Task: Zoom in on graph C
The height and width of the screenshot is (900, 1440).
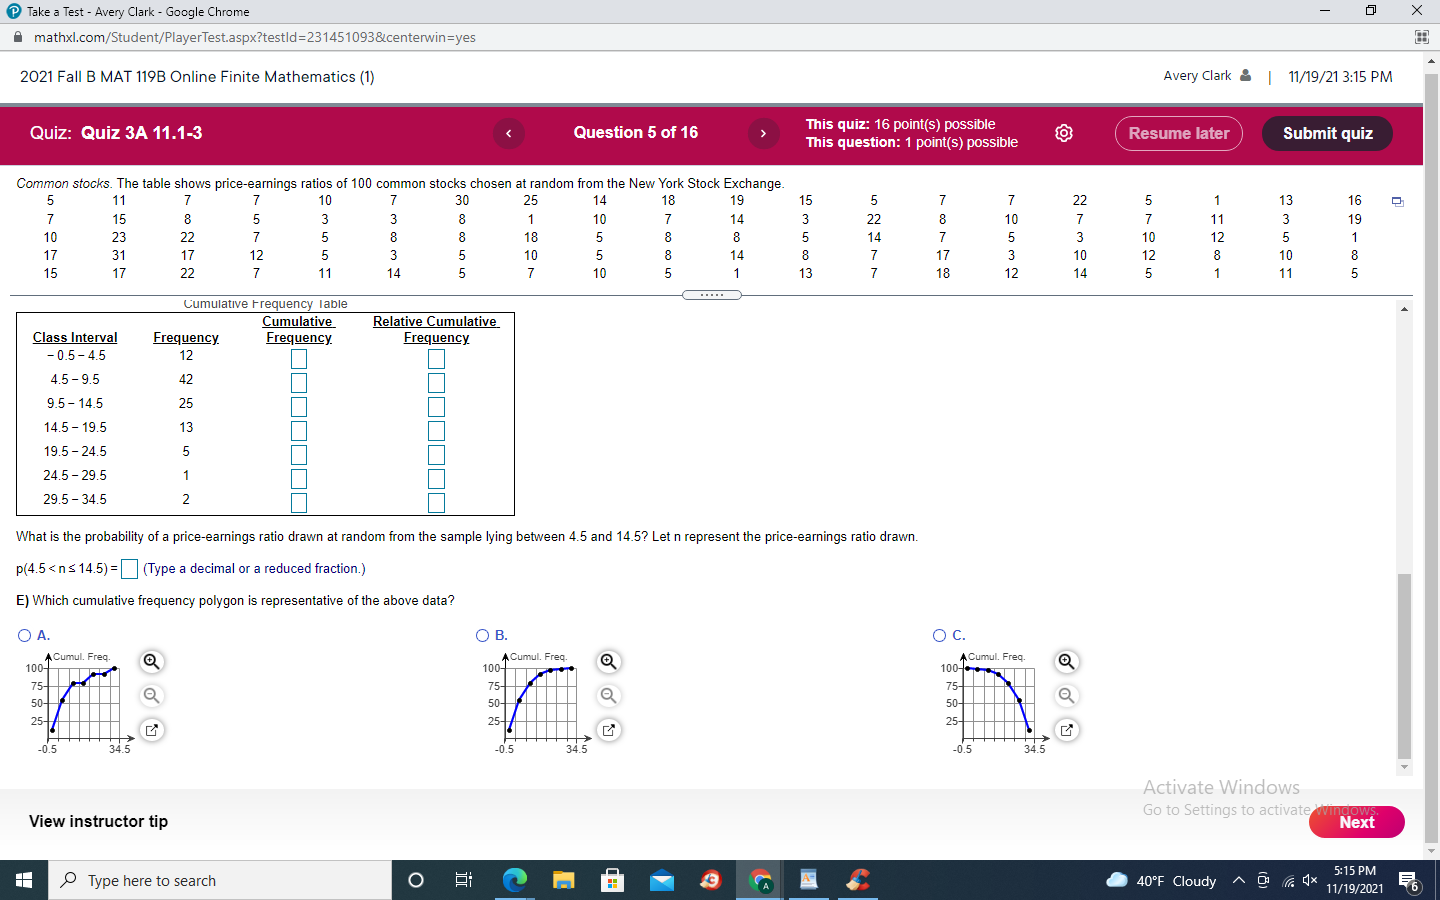Action: [1066, 662]
